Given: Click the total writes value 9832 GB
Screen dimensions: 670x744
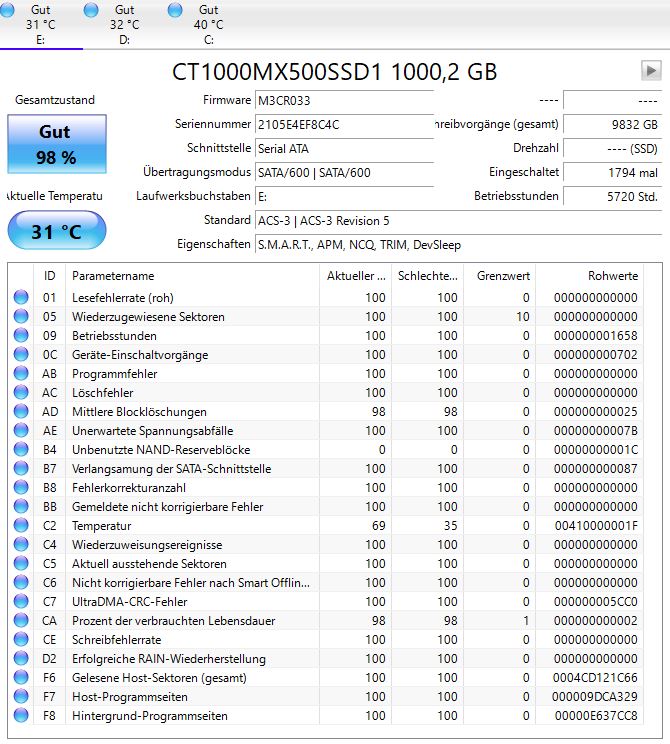Looking at the screenshot, I should (612, 125).
